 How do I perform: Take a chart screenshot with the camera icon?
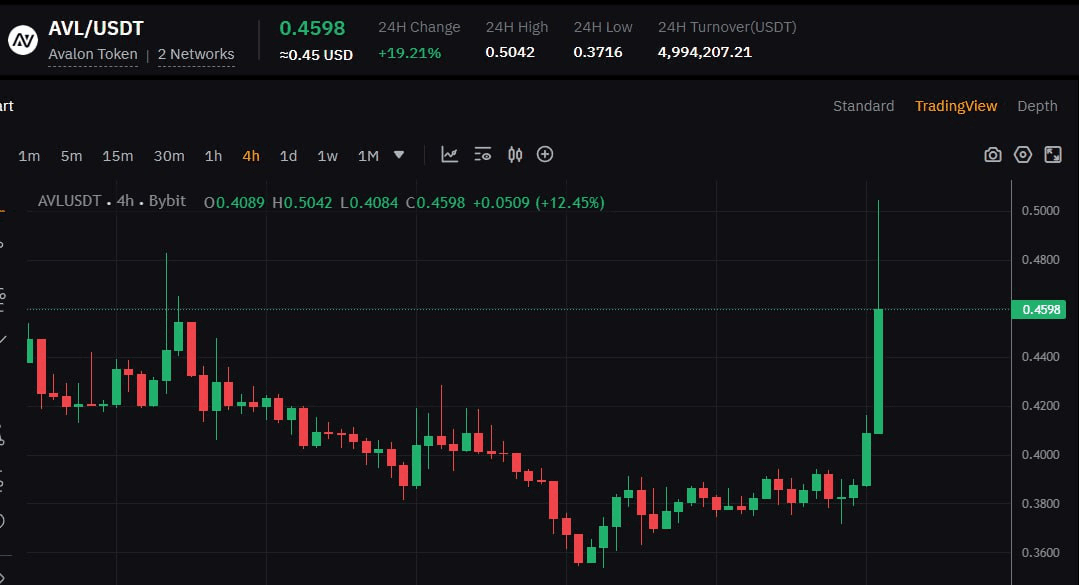992,154
